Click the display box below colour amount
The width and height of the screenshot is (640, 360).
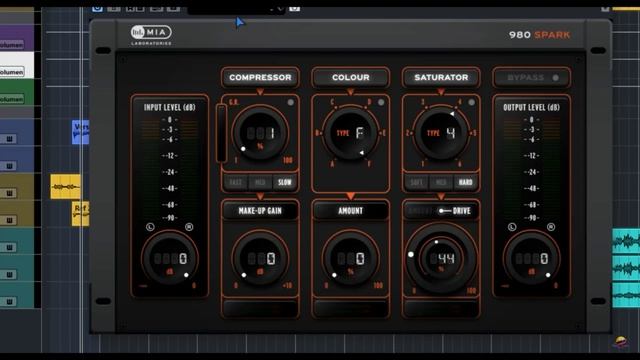(351, 309)
